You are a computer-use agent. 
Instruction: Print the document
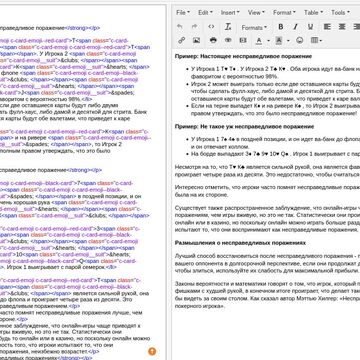coord(213,40)
